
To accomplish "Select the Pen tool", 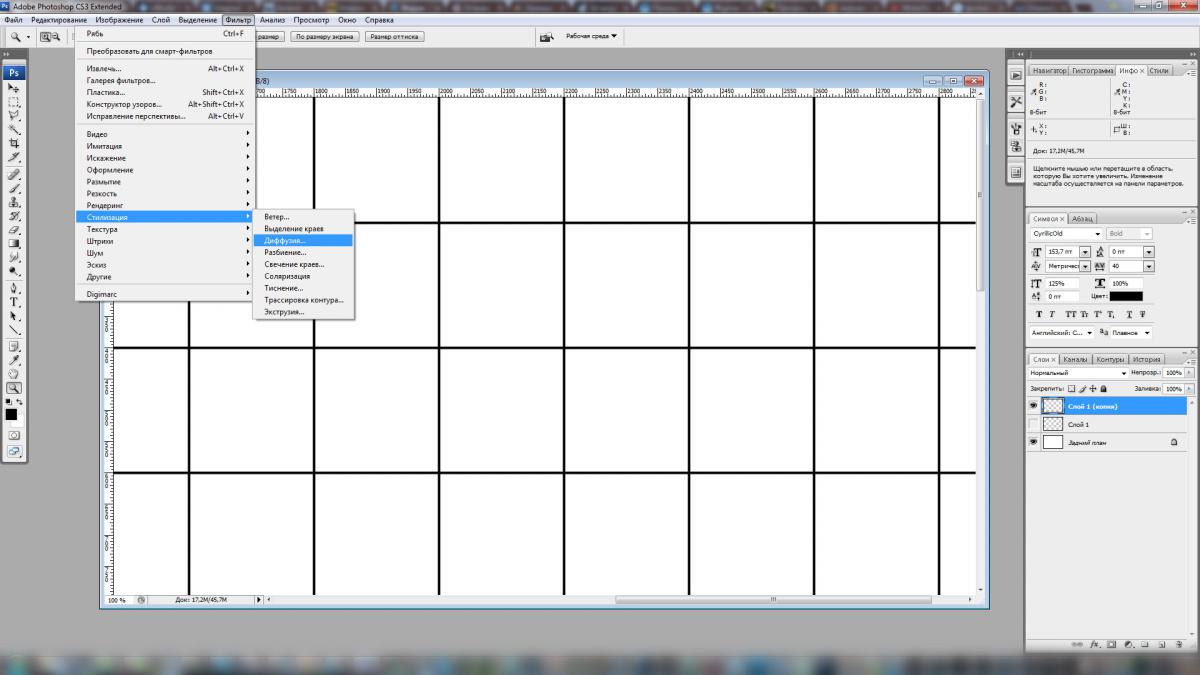I will point(15,288).
